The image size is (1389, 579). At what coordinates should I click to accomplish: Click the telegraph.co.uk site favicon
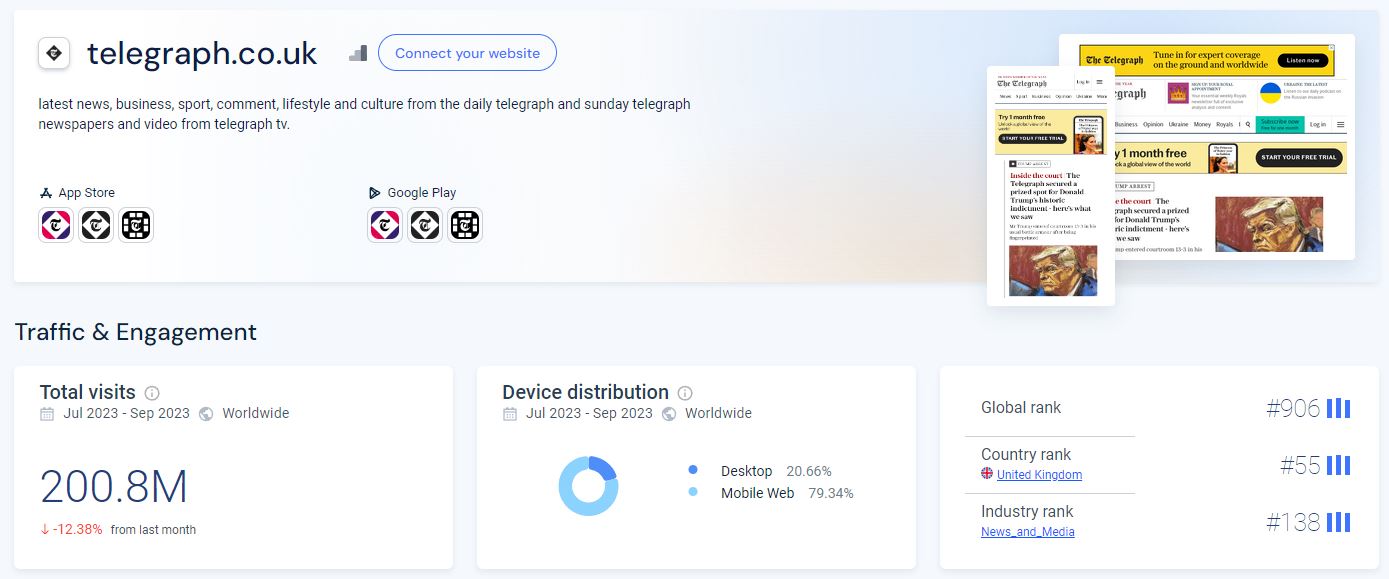(x=54, y=53)
